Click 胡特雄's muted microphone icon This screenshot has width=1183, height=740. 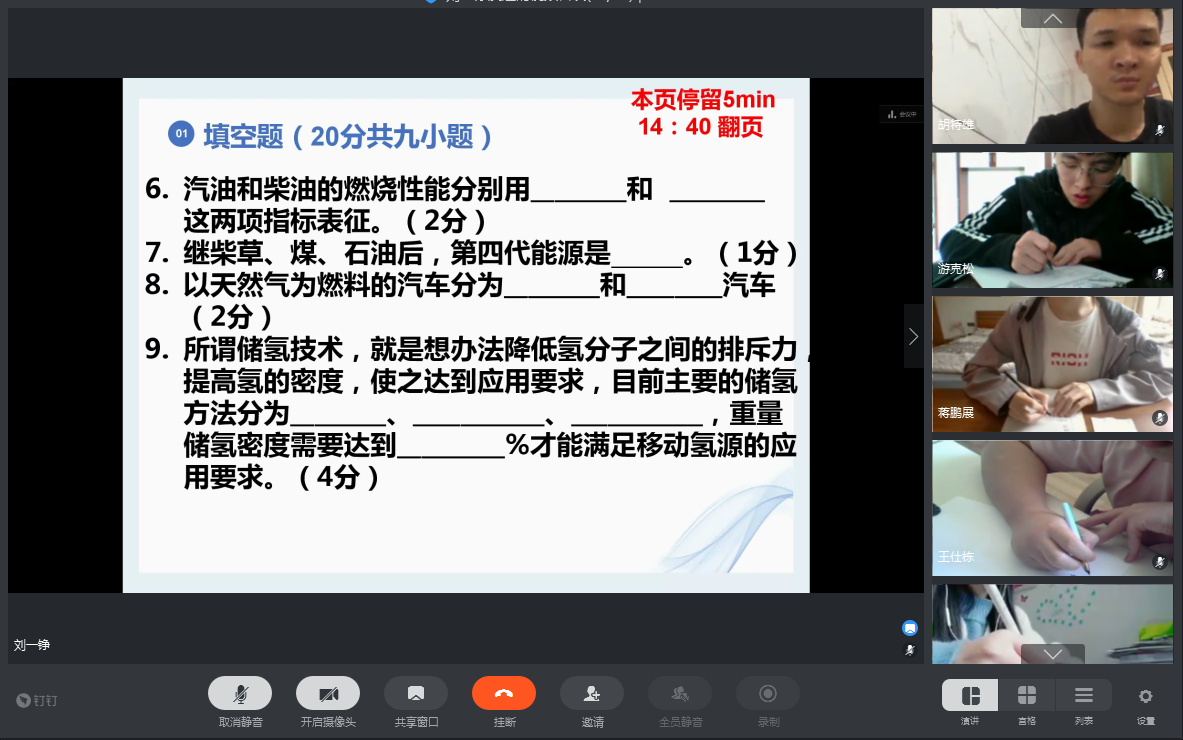[1160, 130]
